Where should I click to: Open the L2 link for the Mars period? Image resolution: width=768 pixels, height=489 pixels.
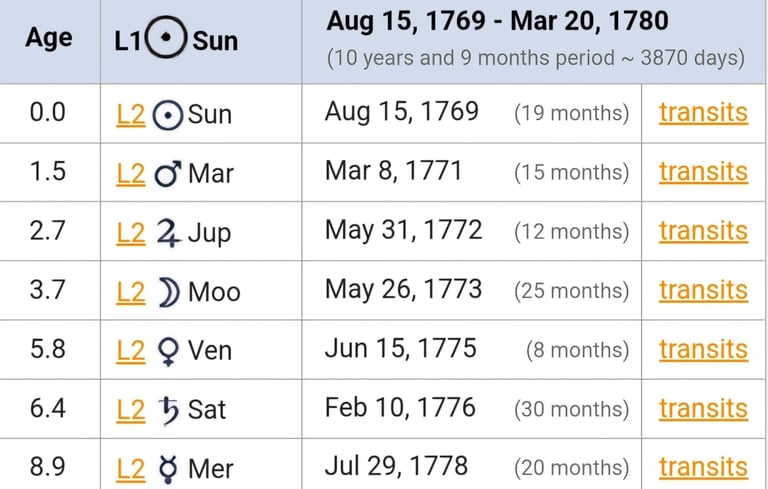[x=130, y=173]
